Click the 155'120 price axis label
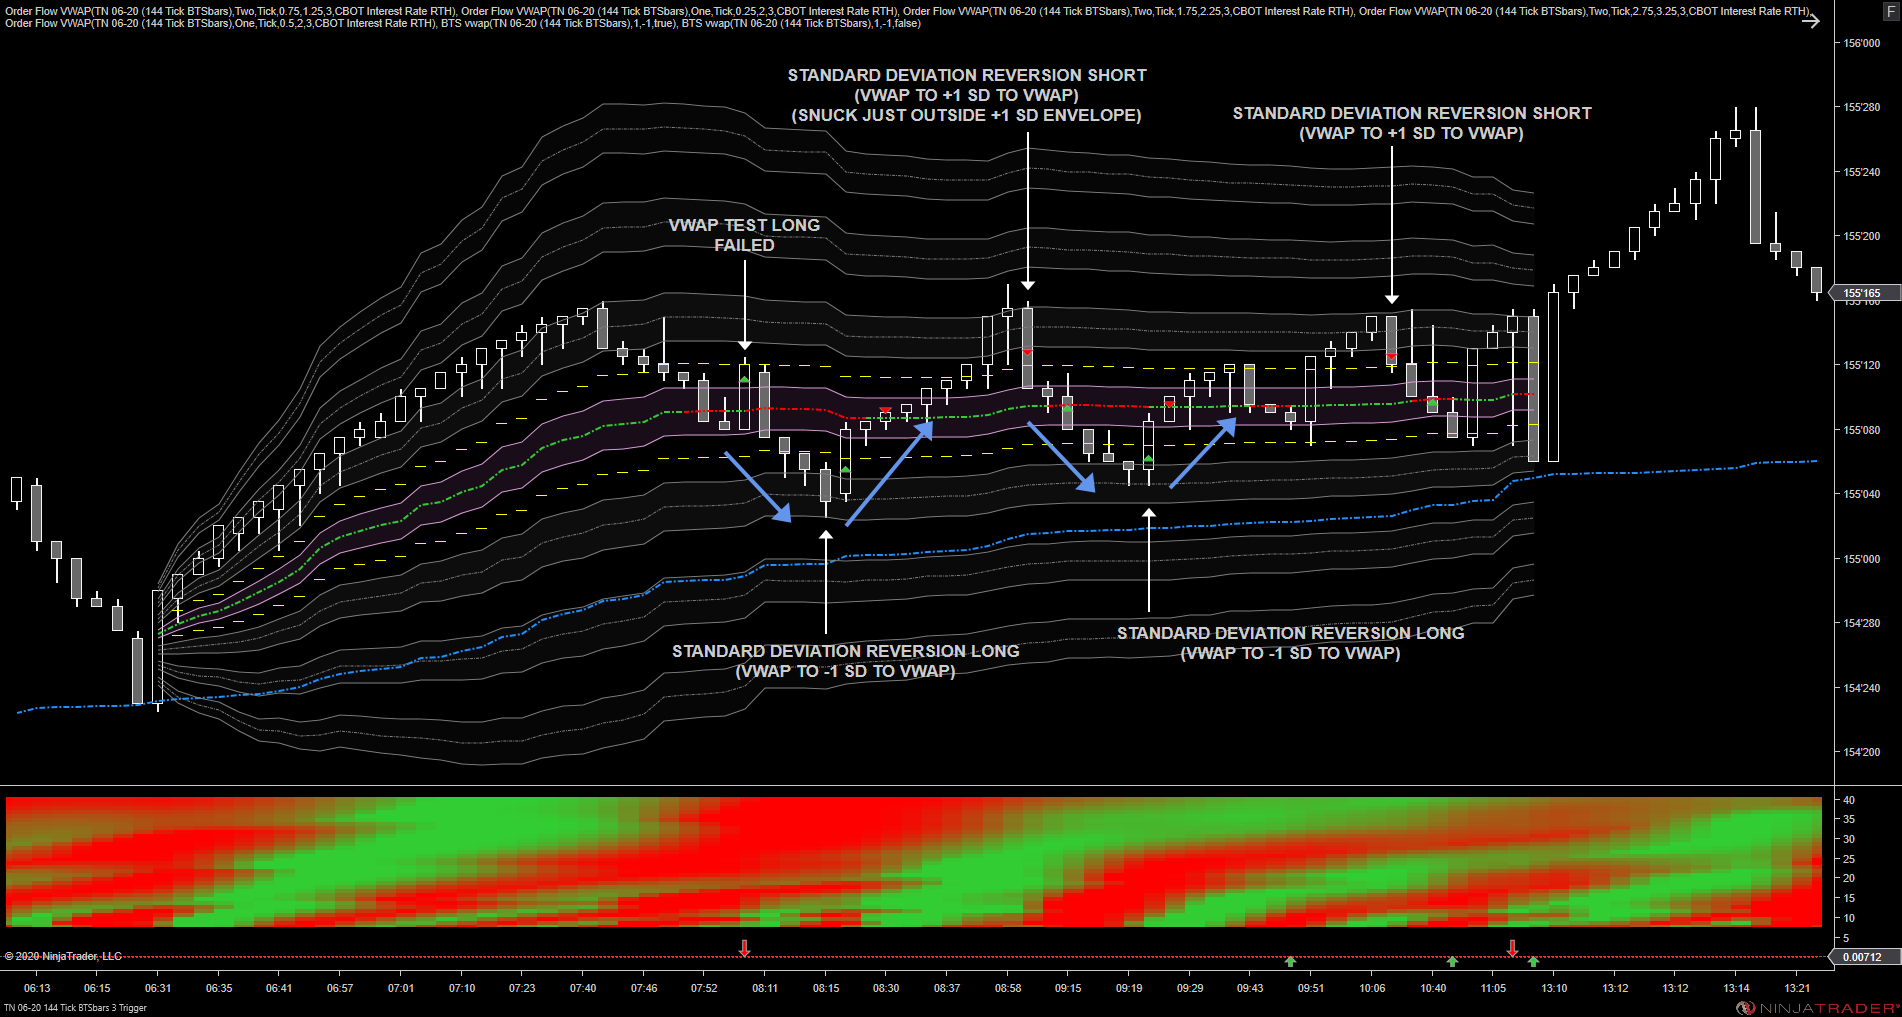The width and height of the screenshot is (1902, 1017). coord(1861,365)
